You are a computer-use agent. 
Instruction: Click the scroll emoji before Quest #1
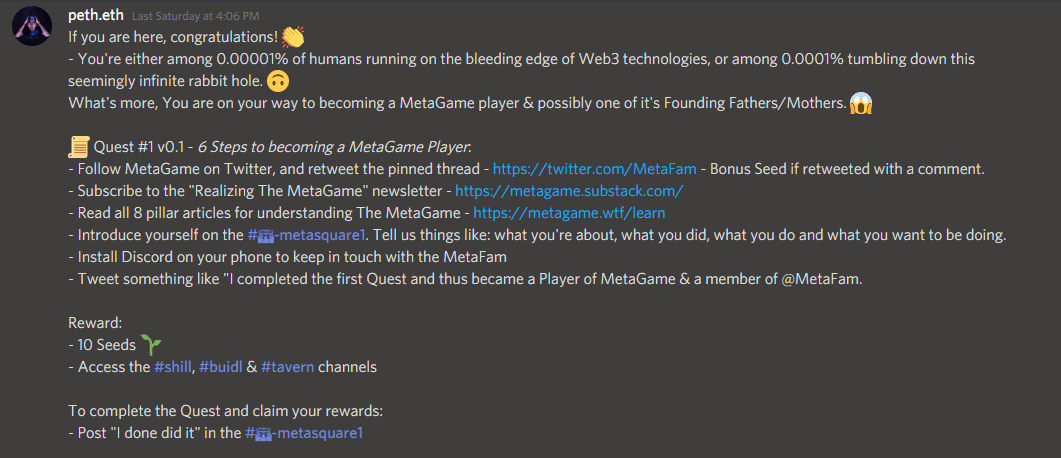(x=79, y=148)
